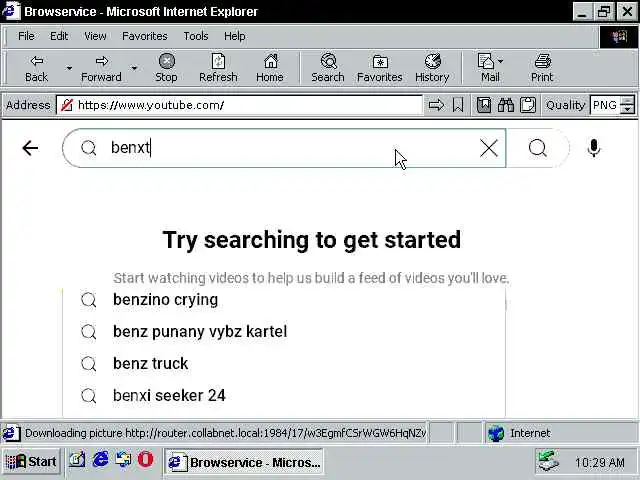640x480 pixels.
Task: Open the Tools menu
Action: (196, 36)
